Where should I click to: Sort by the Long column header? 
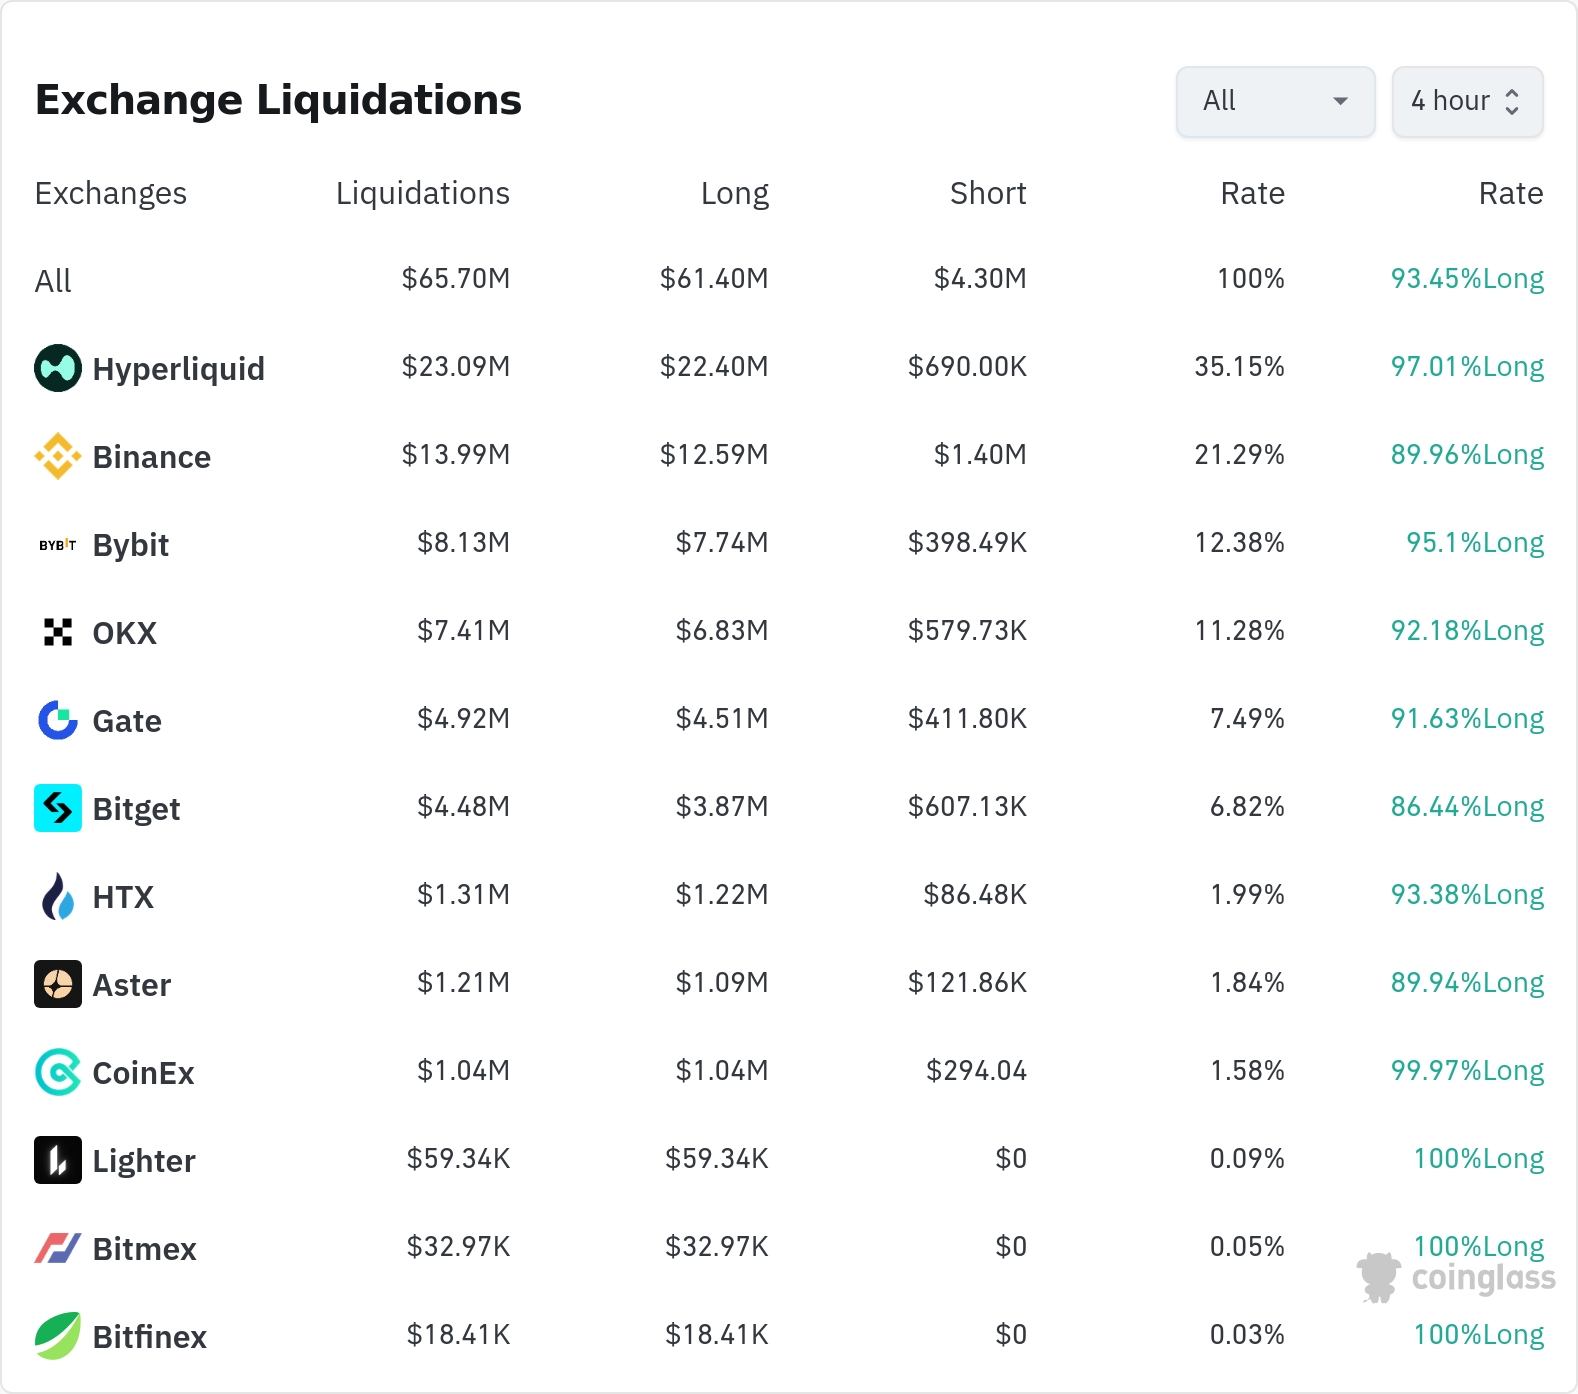734,193
